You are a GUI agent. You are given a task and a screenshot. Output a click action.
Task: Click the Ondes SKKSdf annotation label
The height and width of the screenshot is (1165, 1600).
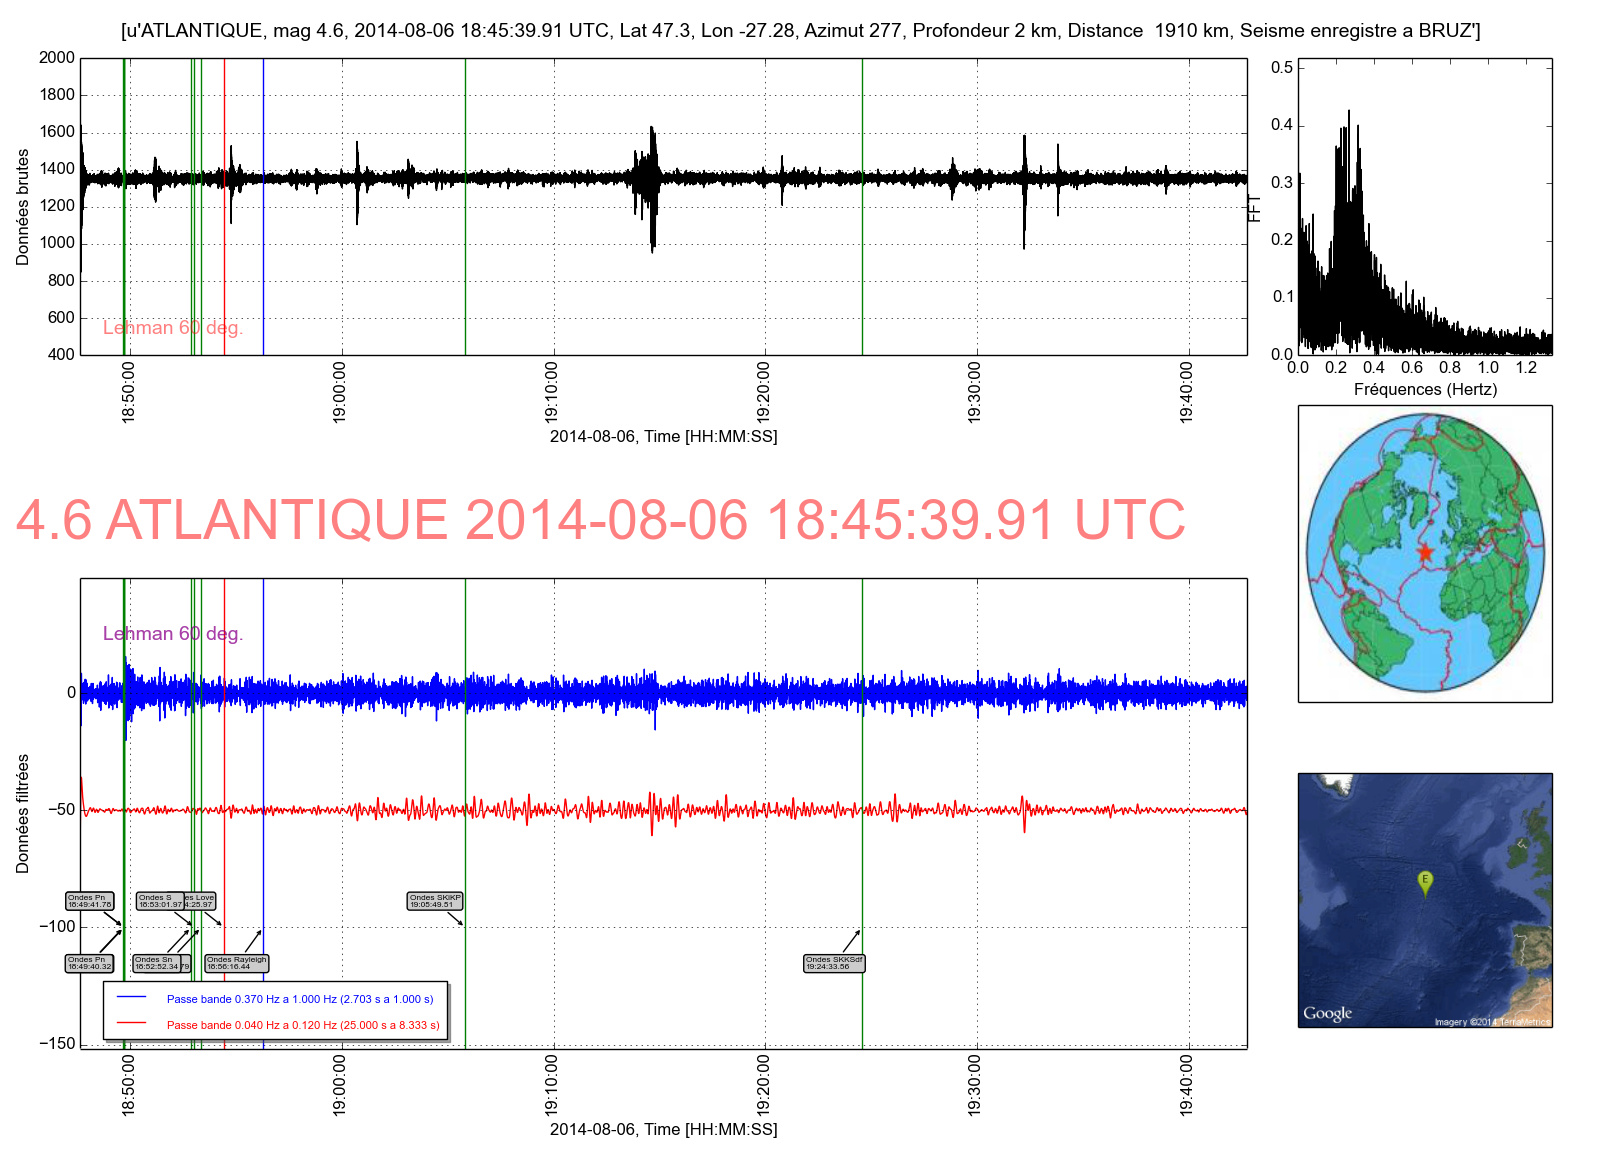click(x=834, y=963)
